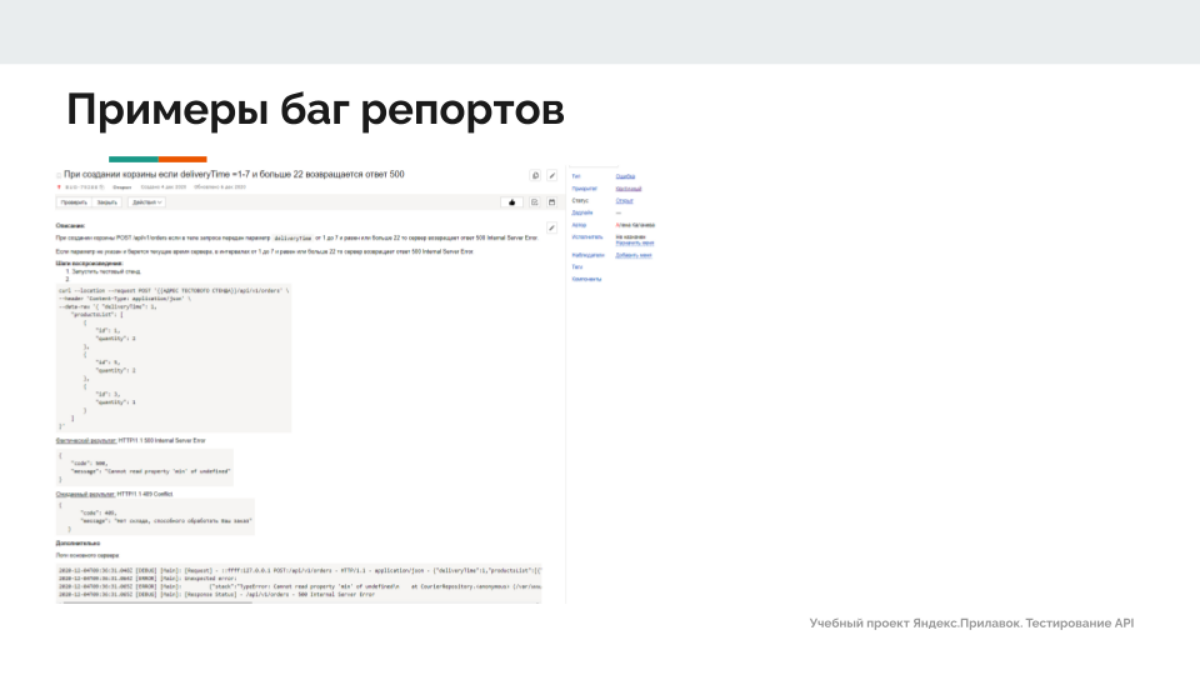Click the pencil edit icon next to title
The width and height of the screenshot is (1200, 675).
pyautogui.click(x=551, y=176)
